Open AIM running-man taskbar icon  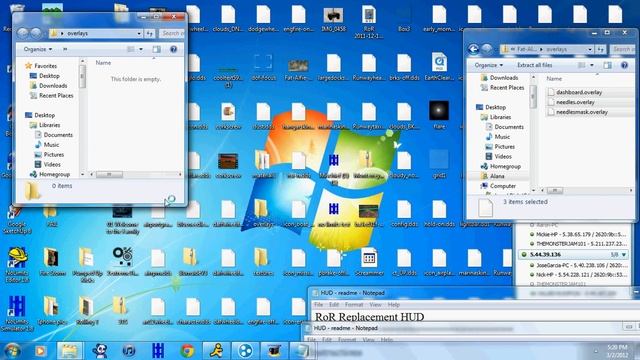[x=216, y=351]
